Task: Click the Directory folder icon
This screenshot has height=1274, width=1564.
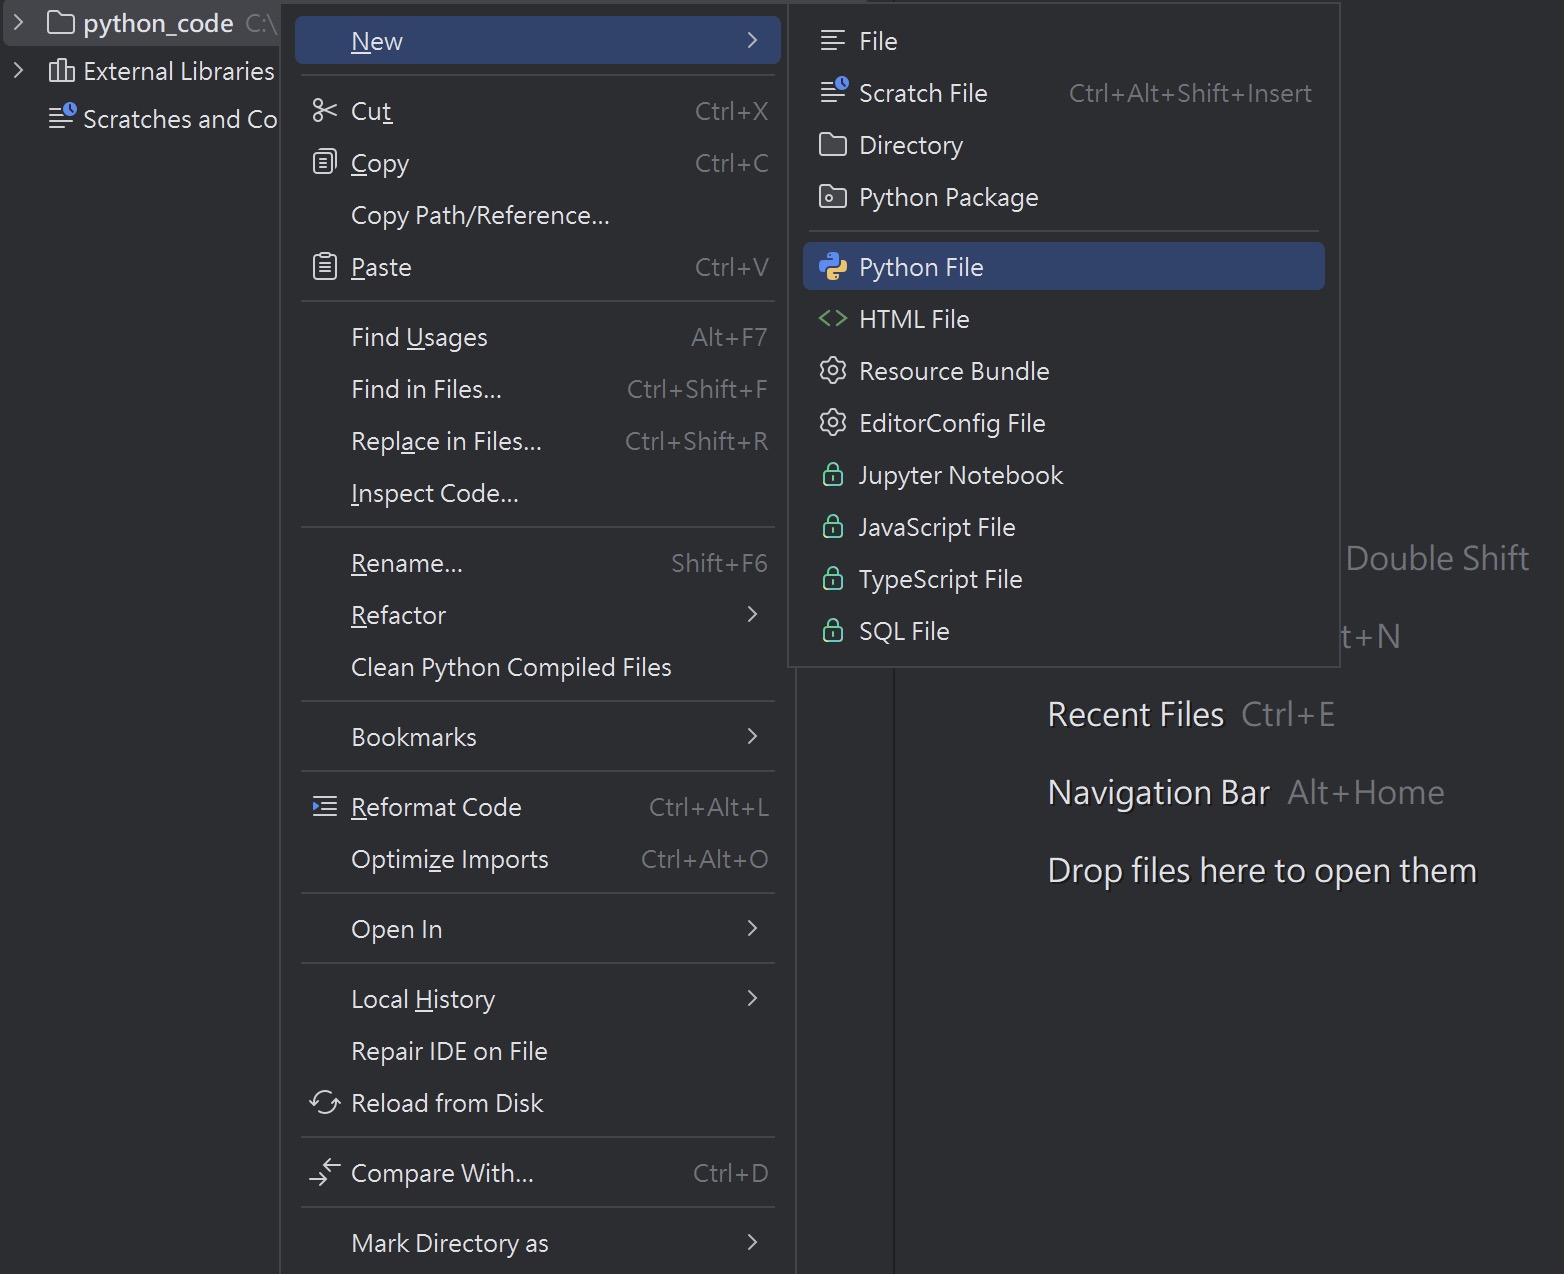Action: [832, 144]
